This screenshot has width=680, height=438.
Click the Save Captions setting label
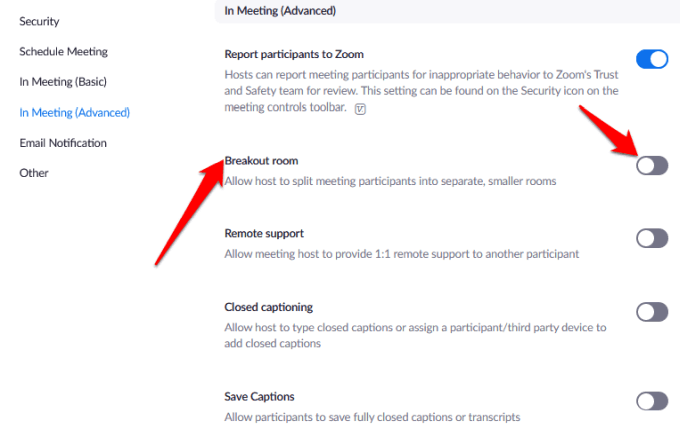[259, 396]
